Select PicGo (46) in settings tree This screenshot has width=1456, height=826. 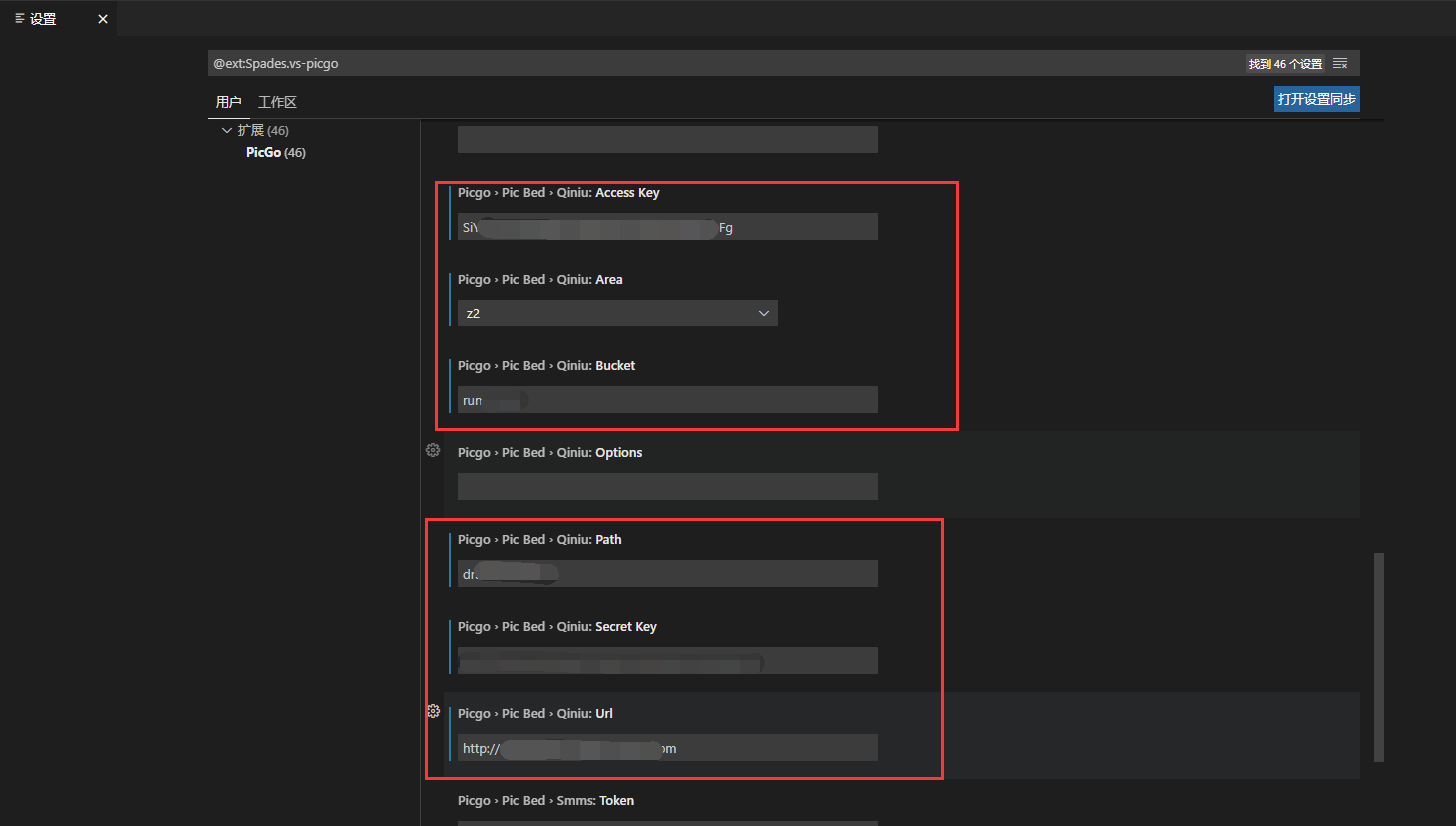[275, 153]
